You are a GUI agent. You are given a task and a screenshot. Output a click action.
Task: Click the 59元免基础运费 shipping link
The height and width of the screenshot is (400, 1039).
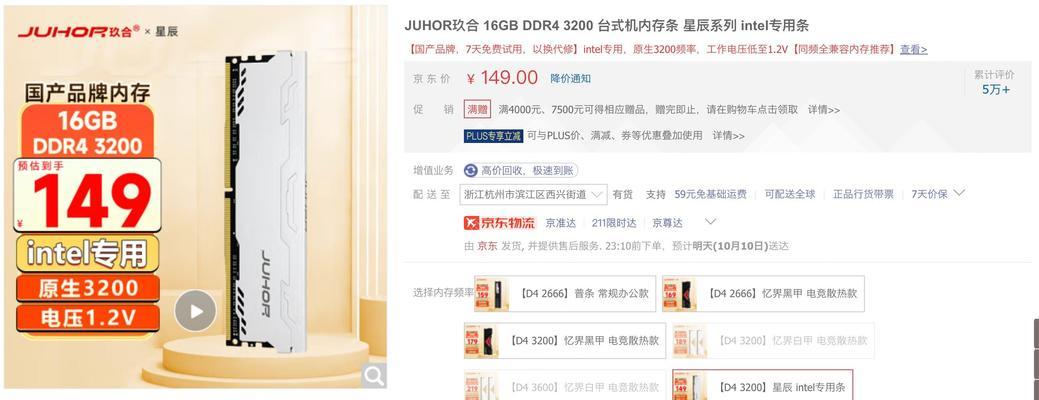point(710,195)
